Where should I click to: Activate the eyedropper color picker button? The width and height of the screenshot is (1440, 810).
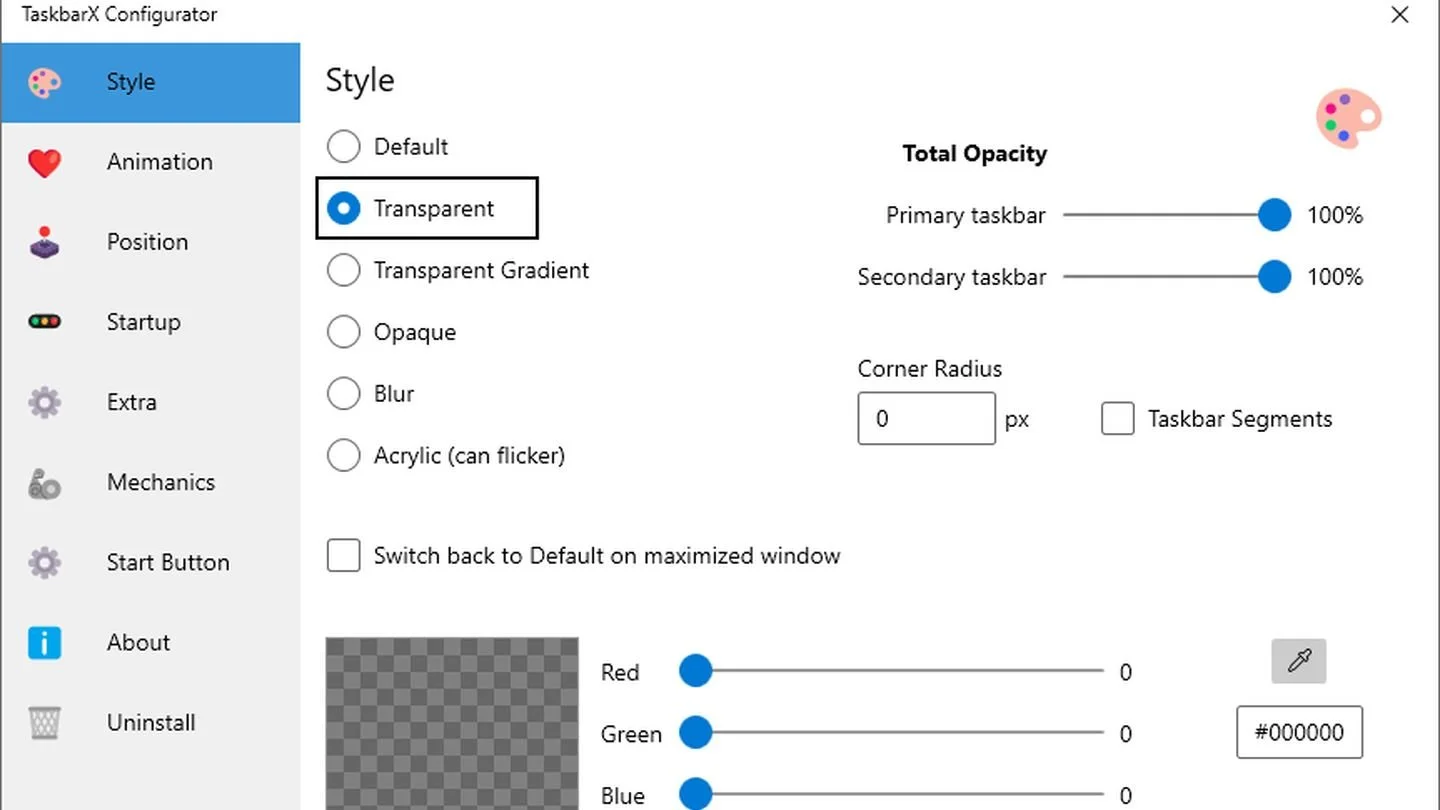pos(1299,661)
